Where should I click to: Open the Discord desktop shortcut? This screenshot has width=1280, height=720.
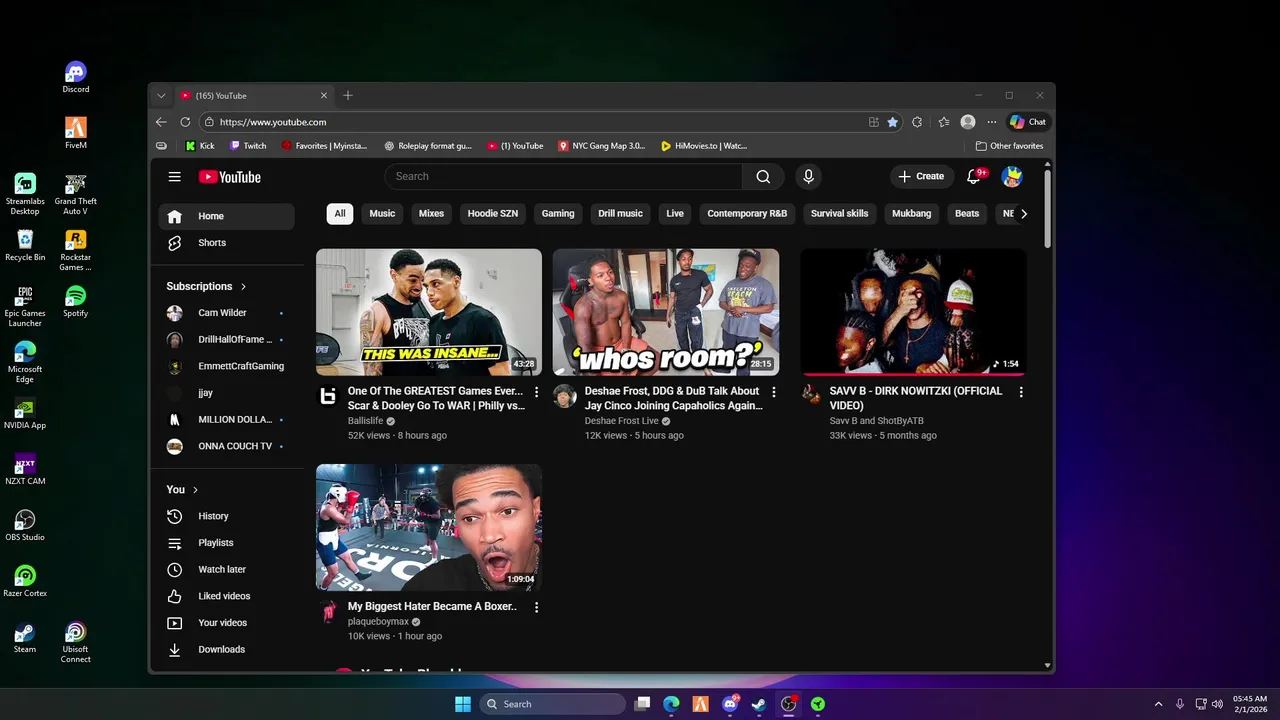click(76, 78)
